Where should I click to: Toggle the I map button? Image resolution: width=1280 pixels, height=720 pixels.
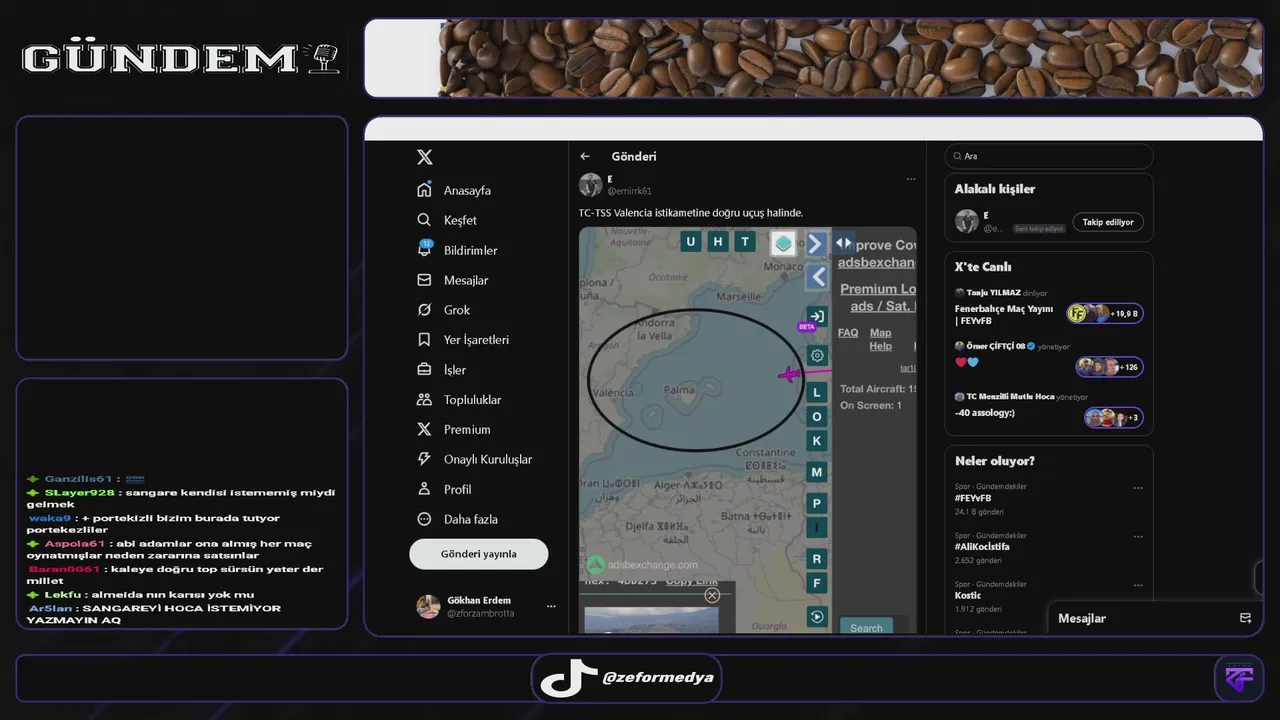click(x=817, y=528)
